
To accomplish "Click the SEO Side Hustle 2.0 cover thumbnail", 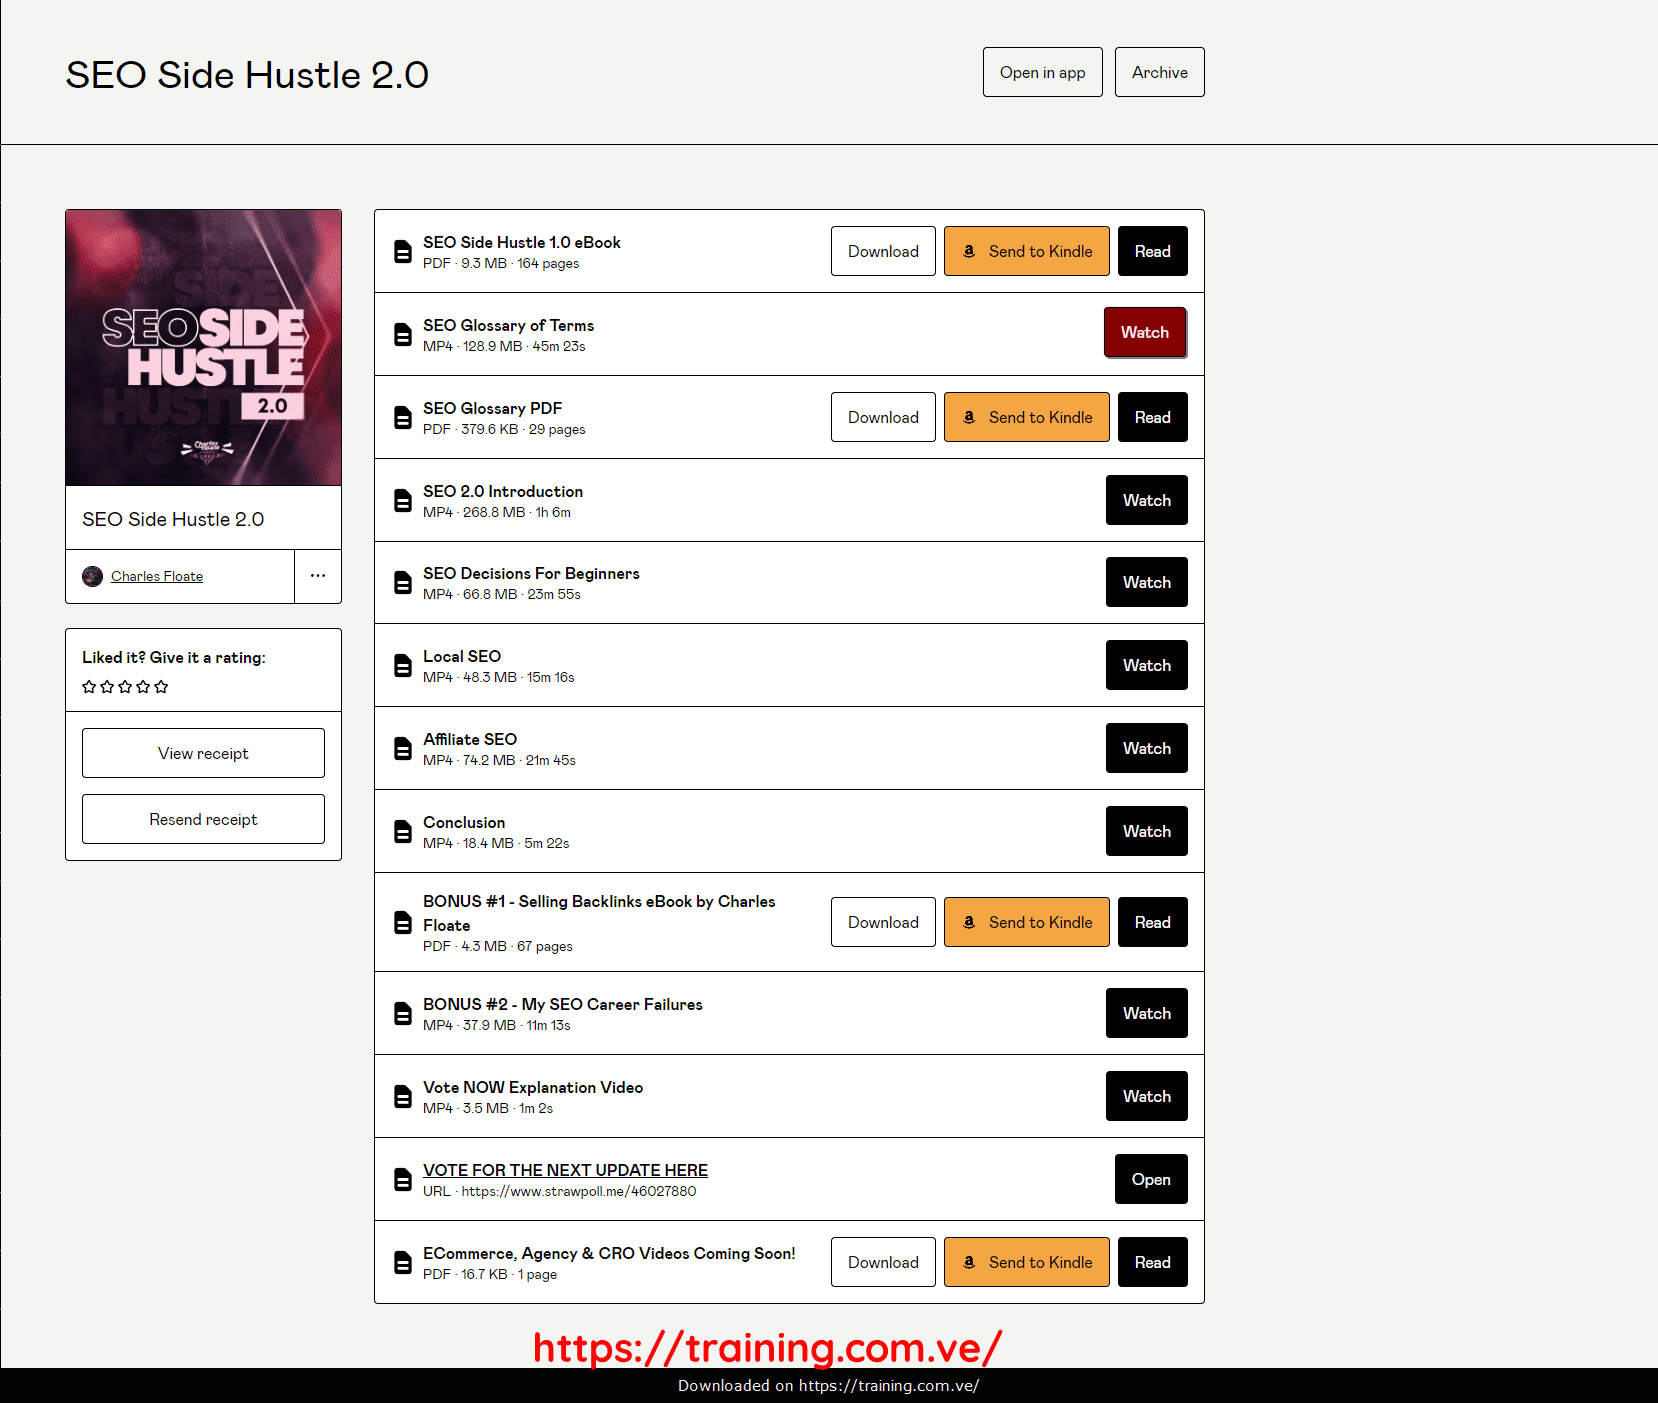I will 203,347.
